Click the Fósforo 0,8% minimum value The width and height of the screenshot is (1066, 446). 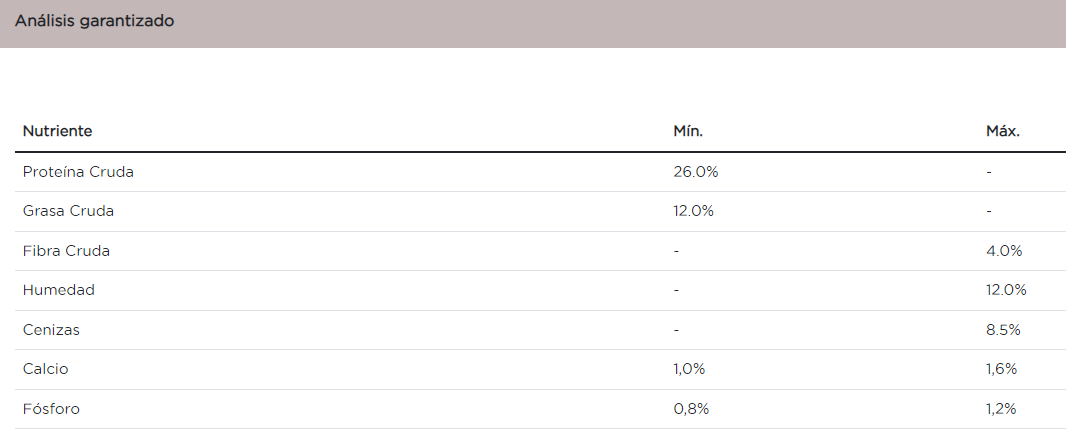[x=691, y=409]
